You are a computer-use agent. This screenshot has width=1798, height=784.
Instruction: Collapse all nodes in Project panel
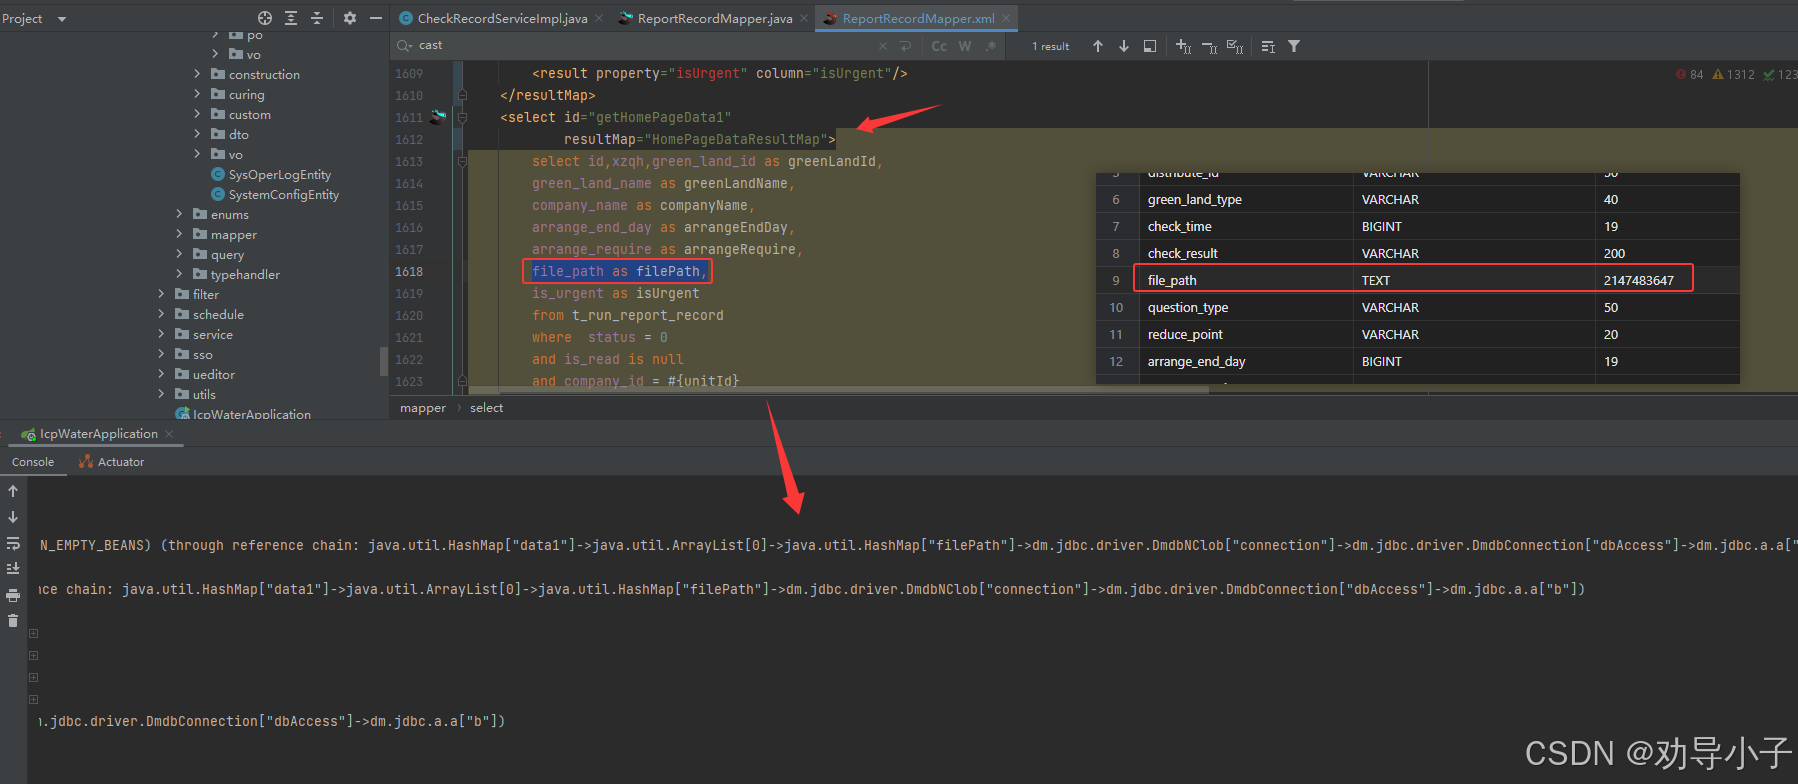click(317, 18)
